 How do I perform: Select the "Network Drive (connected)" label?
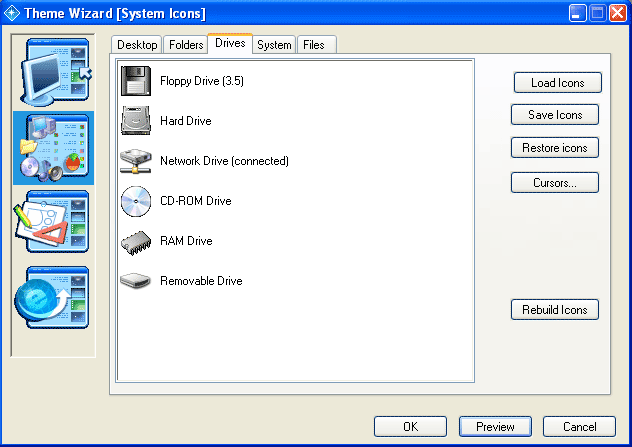click(x=225, y=161)
